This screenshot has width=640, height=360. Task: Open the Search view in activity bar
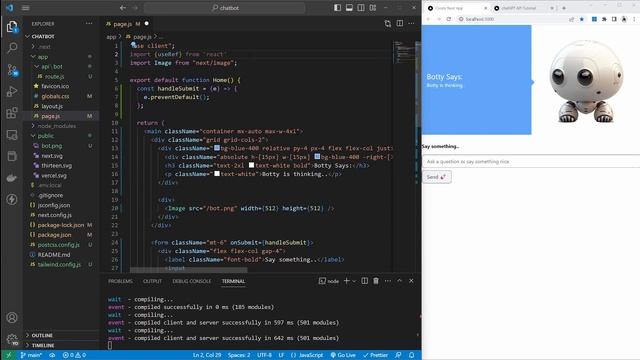coord(12,48)
